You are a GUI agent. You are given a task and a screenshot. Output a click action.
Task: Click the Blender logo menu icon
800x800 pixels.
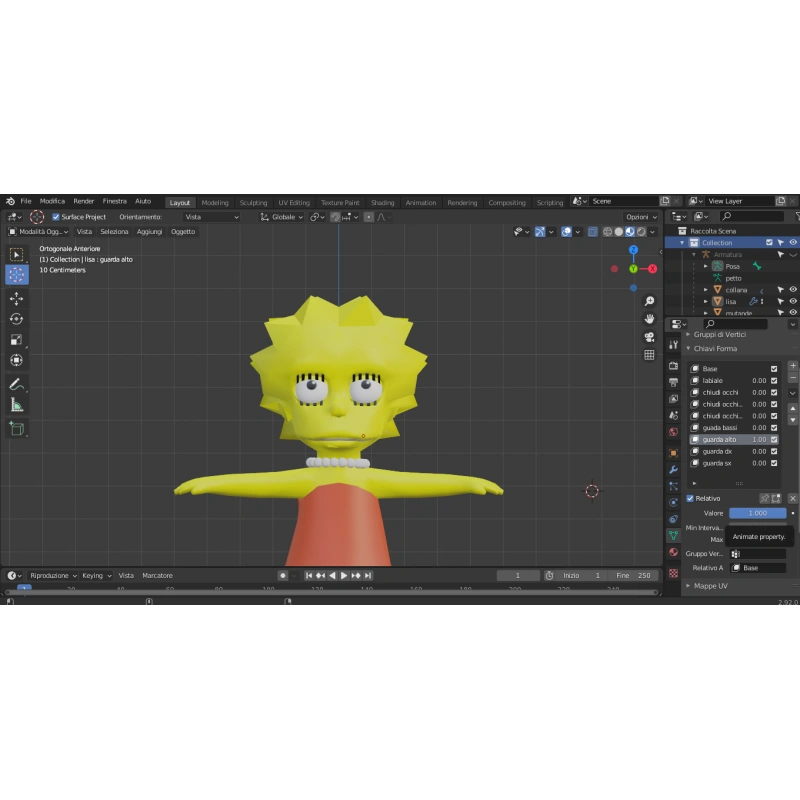(x=10, y=201)
